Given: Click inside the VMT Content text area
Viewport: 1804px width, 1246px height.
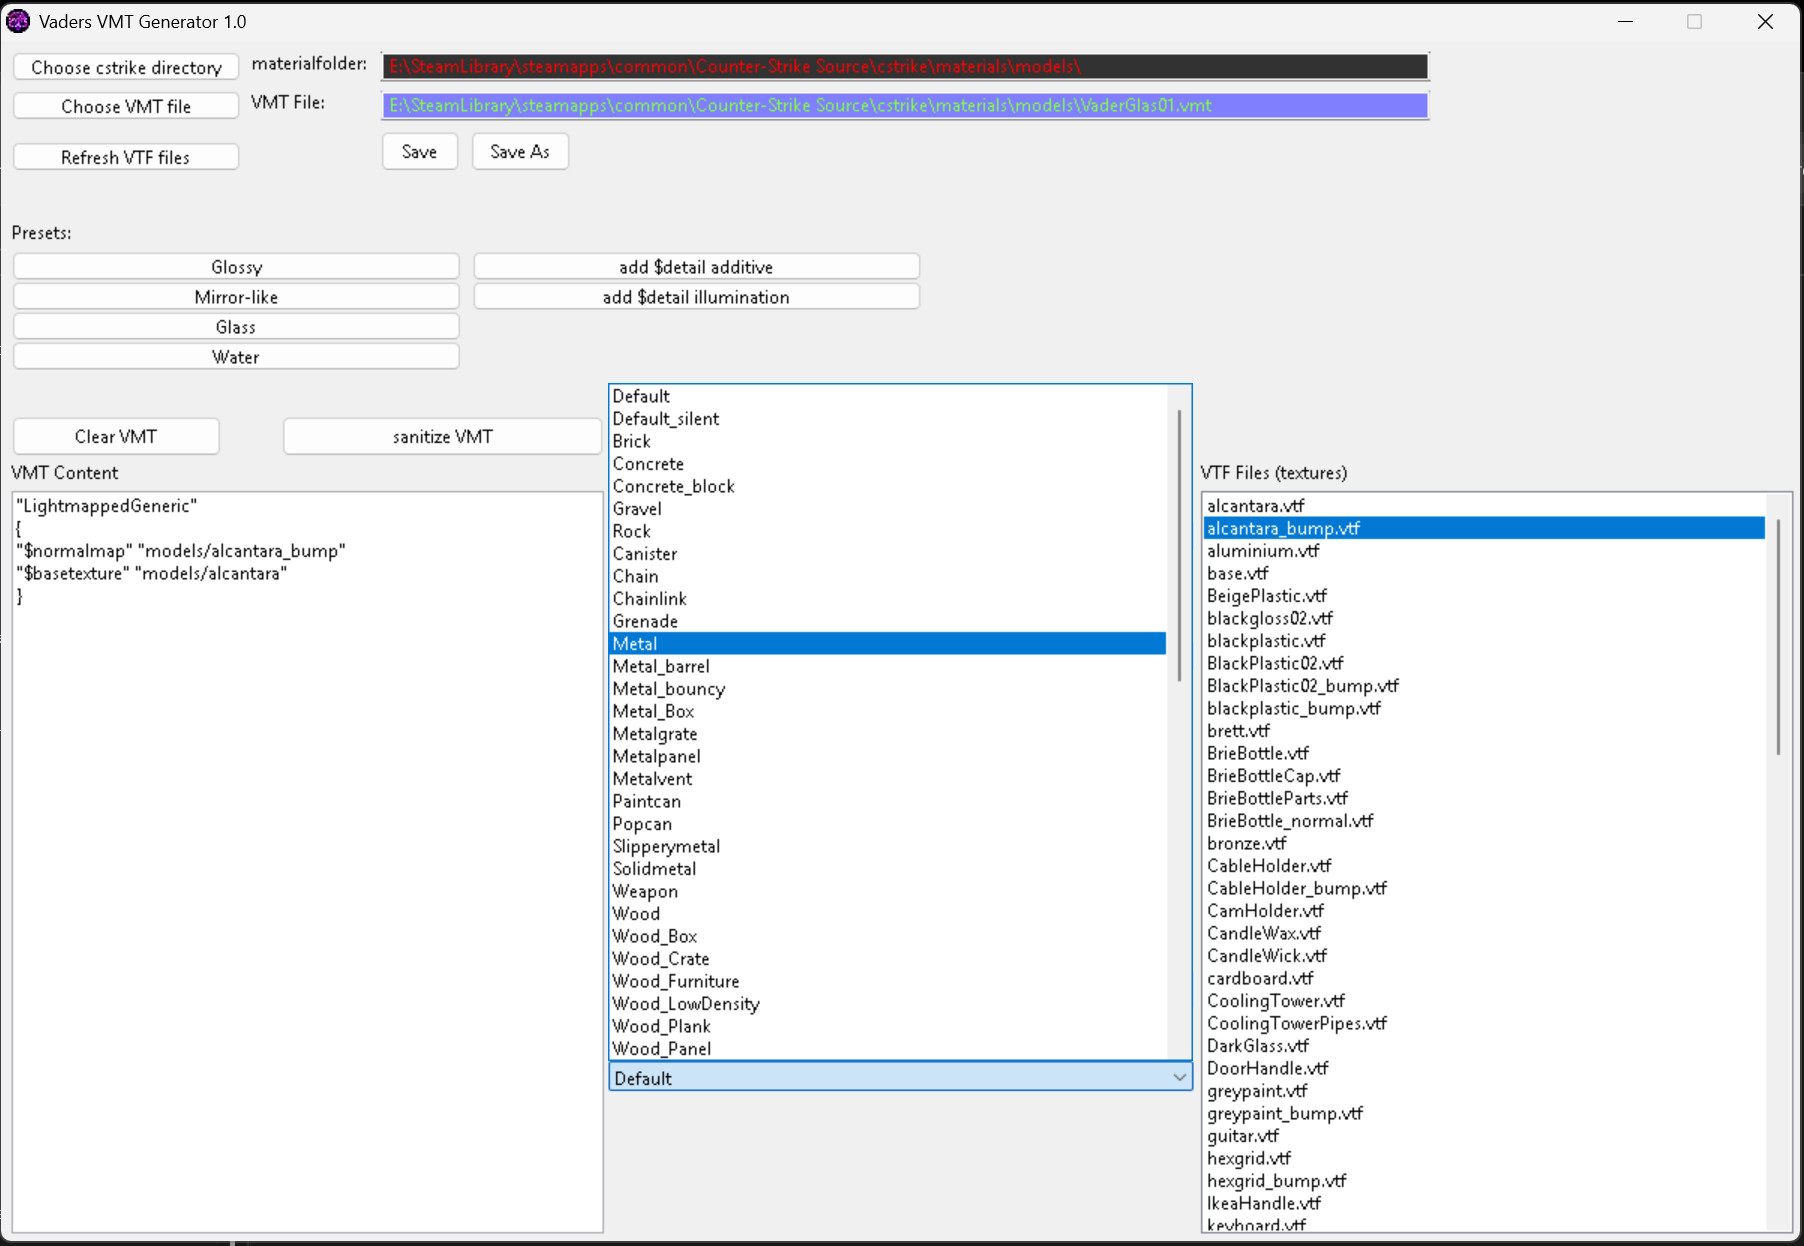Looking at the screenshot, I should click(x=307, y=861).
